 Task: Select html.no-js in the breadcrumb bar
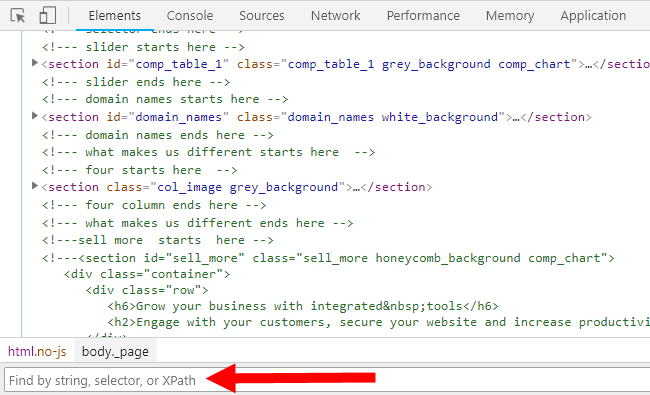(37, 351)
